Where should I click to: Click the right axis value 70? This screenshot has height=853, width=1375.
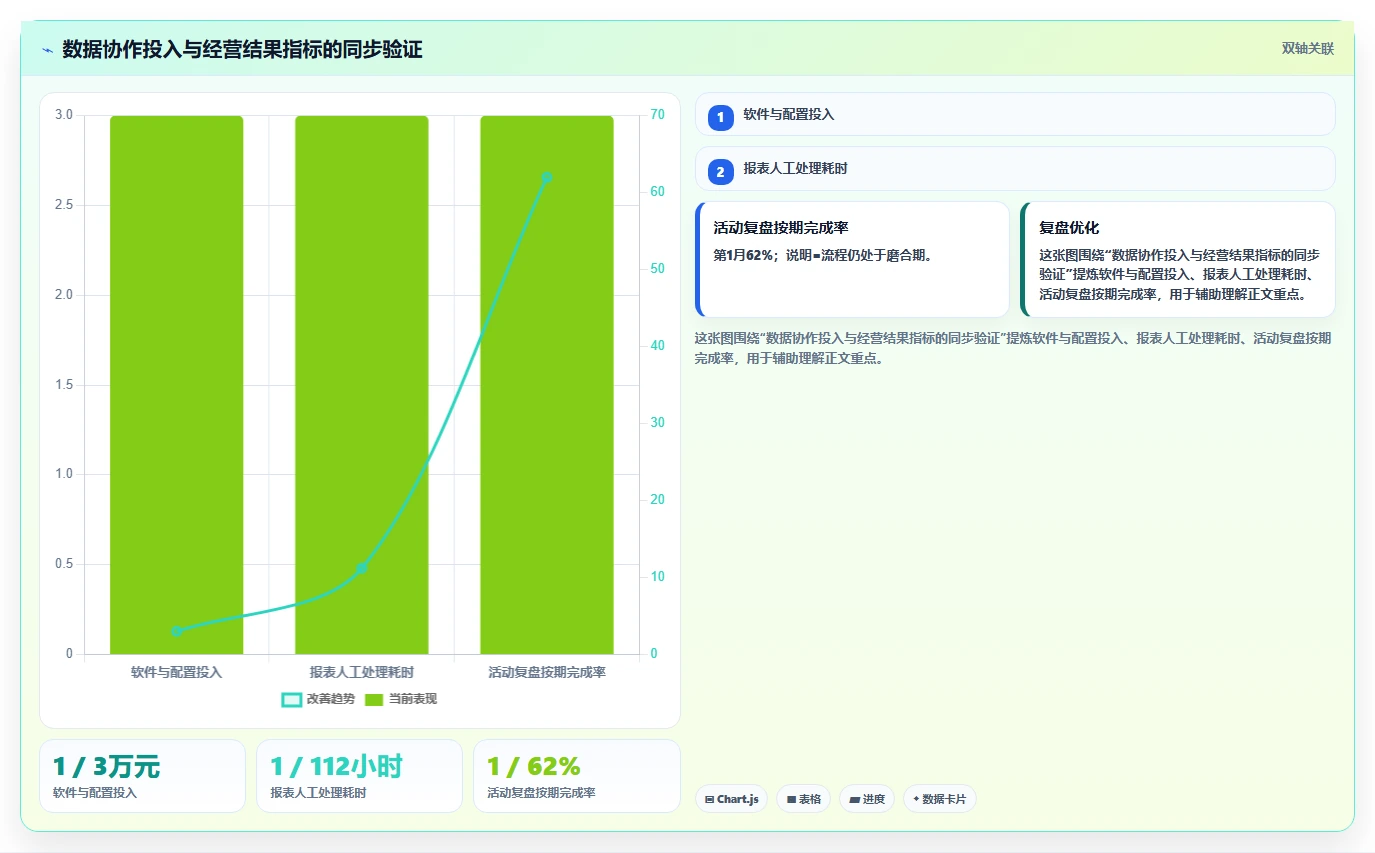click(657, 115)
